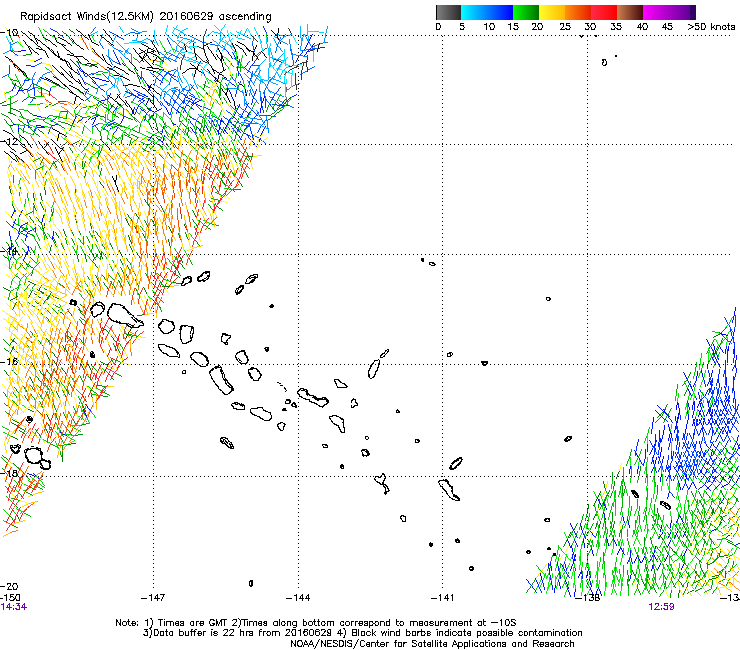
Task: Click the gray 0-5 knots legend swatch
Action: click(x=448, y=12)
